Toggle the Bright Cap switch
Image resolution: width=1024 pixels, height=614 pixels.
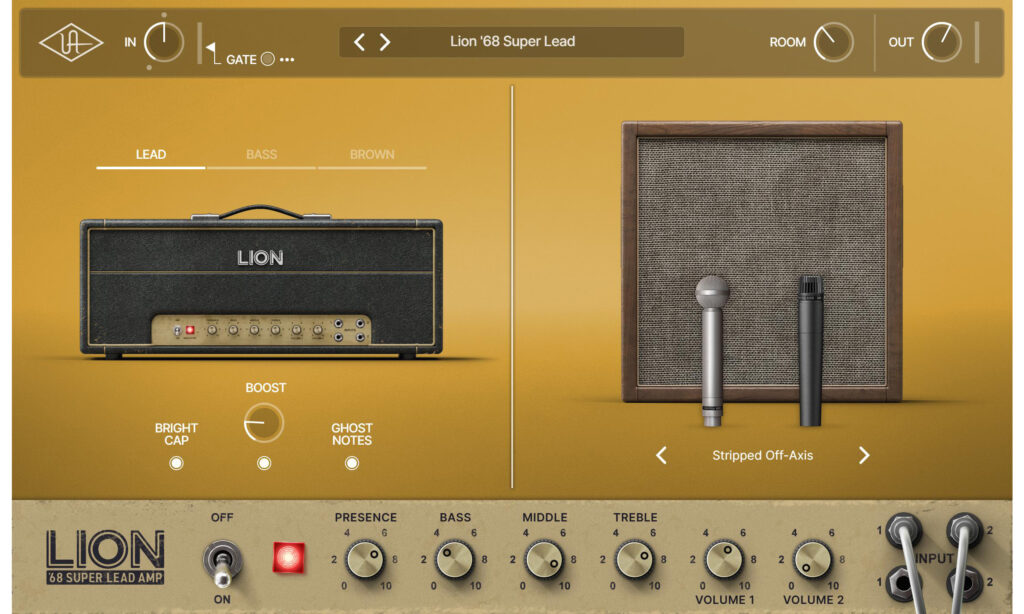click(x=176, y=463)
